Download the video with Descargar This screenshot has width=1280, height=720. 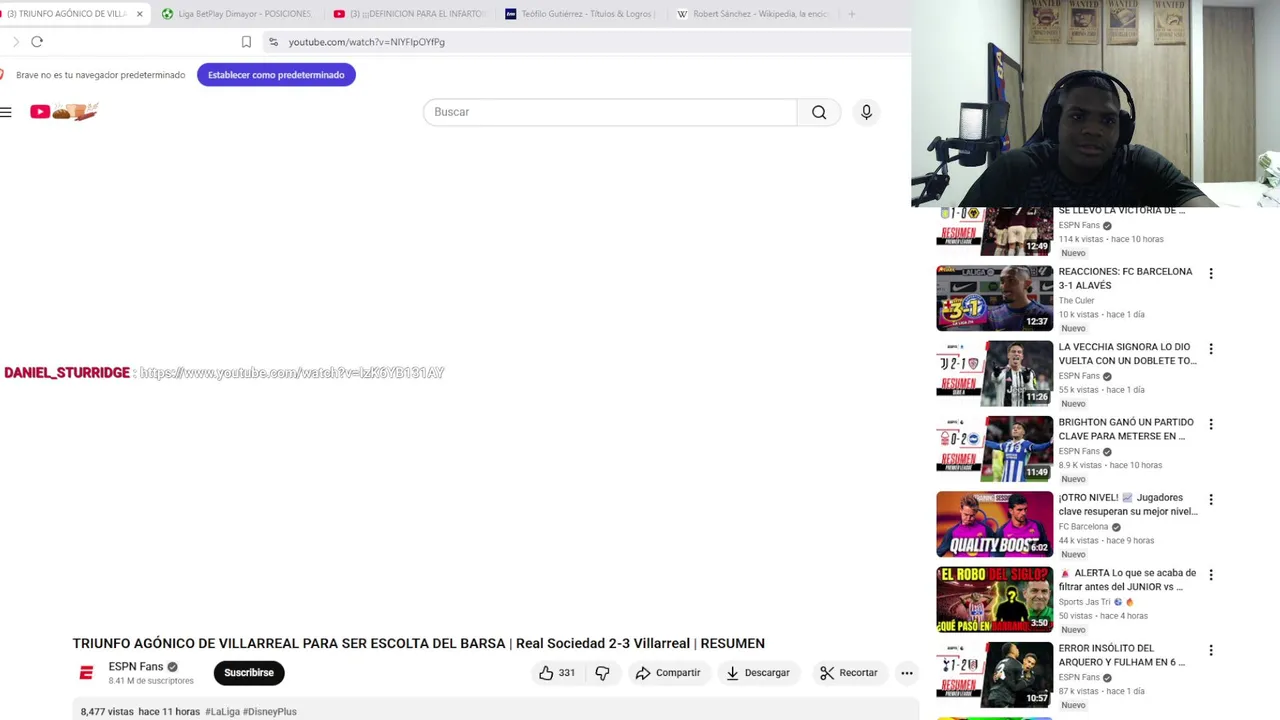pos(758,673)
